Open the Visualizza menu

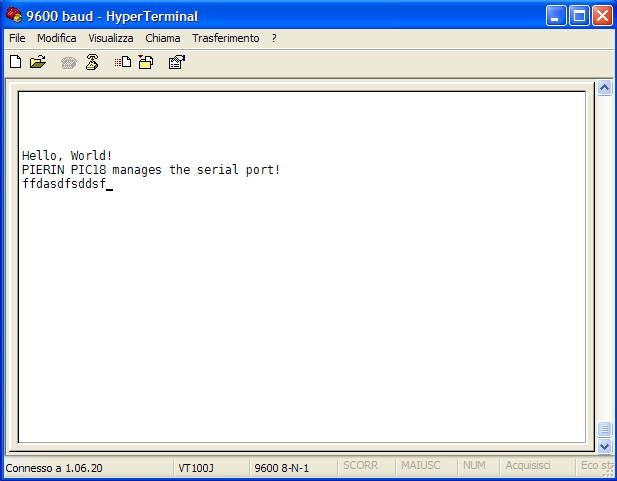click(110, 38)
